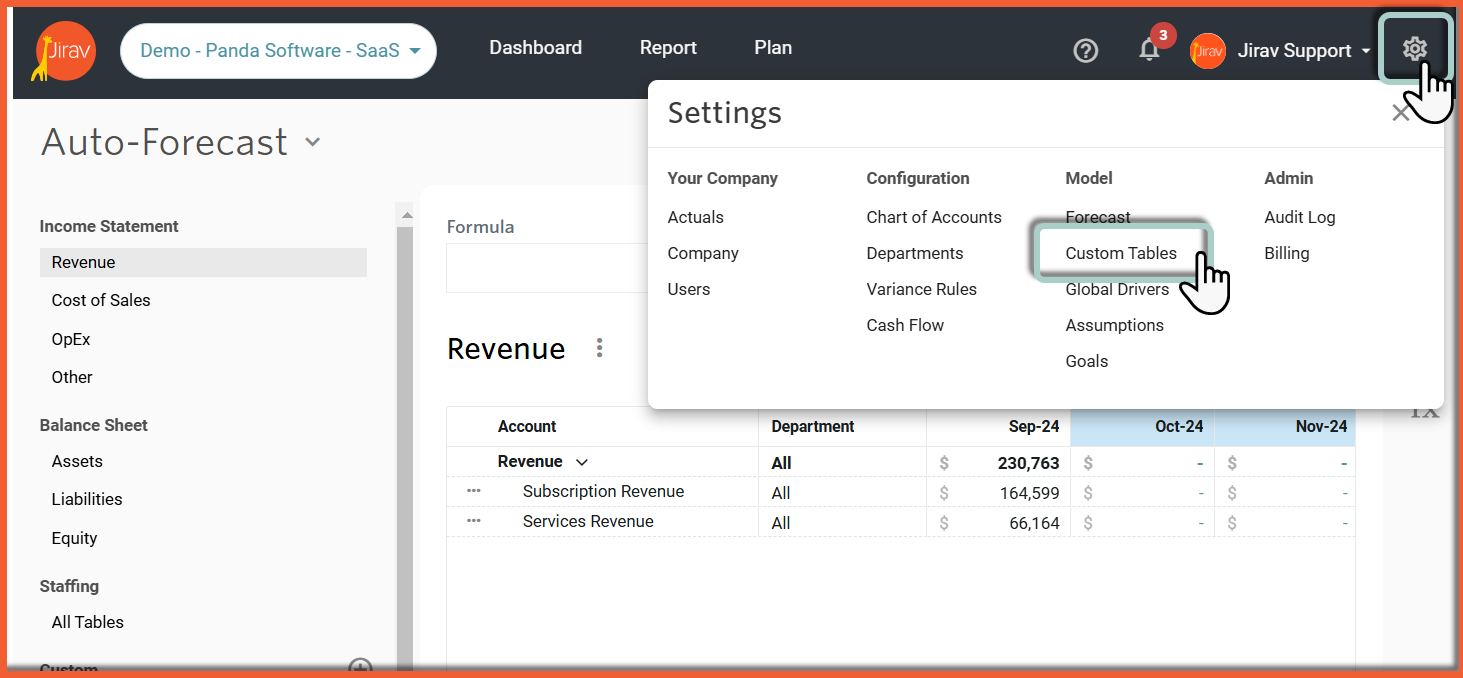Open the Revenue three-dot menu
The width and height of the screenshot is (1463, 678).
(599, 348)
